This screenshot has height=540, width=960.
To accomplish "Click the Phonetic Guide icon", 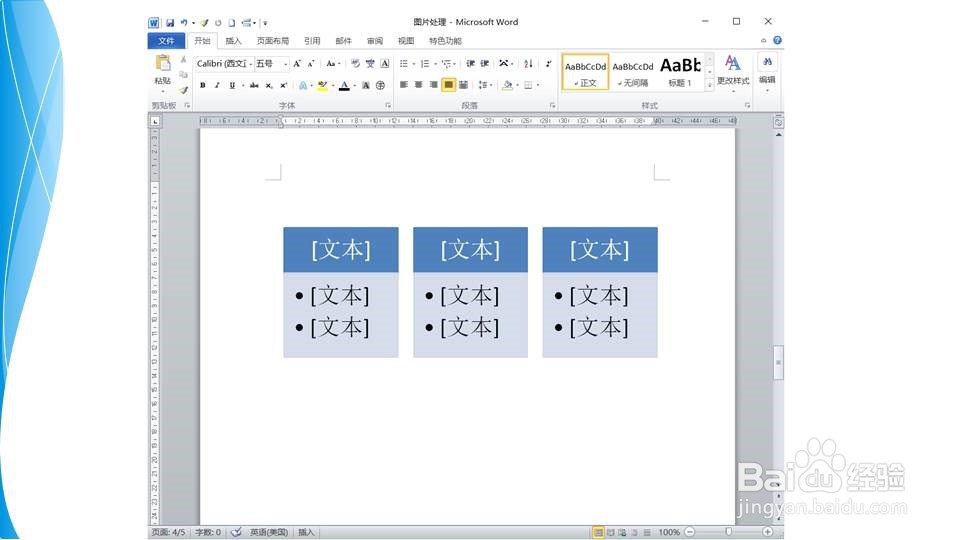I will [x=370, y=64].
